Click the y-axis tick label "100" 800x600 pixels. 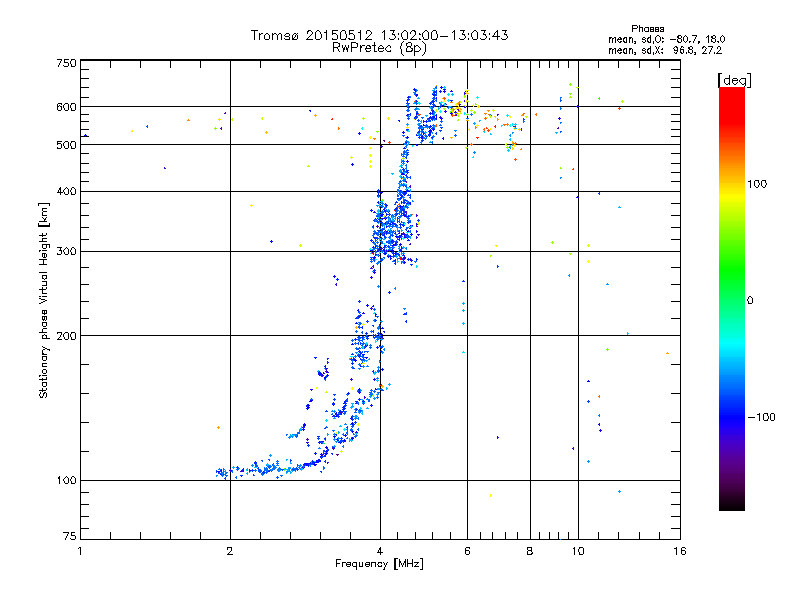(x=66, y=480)
